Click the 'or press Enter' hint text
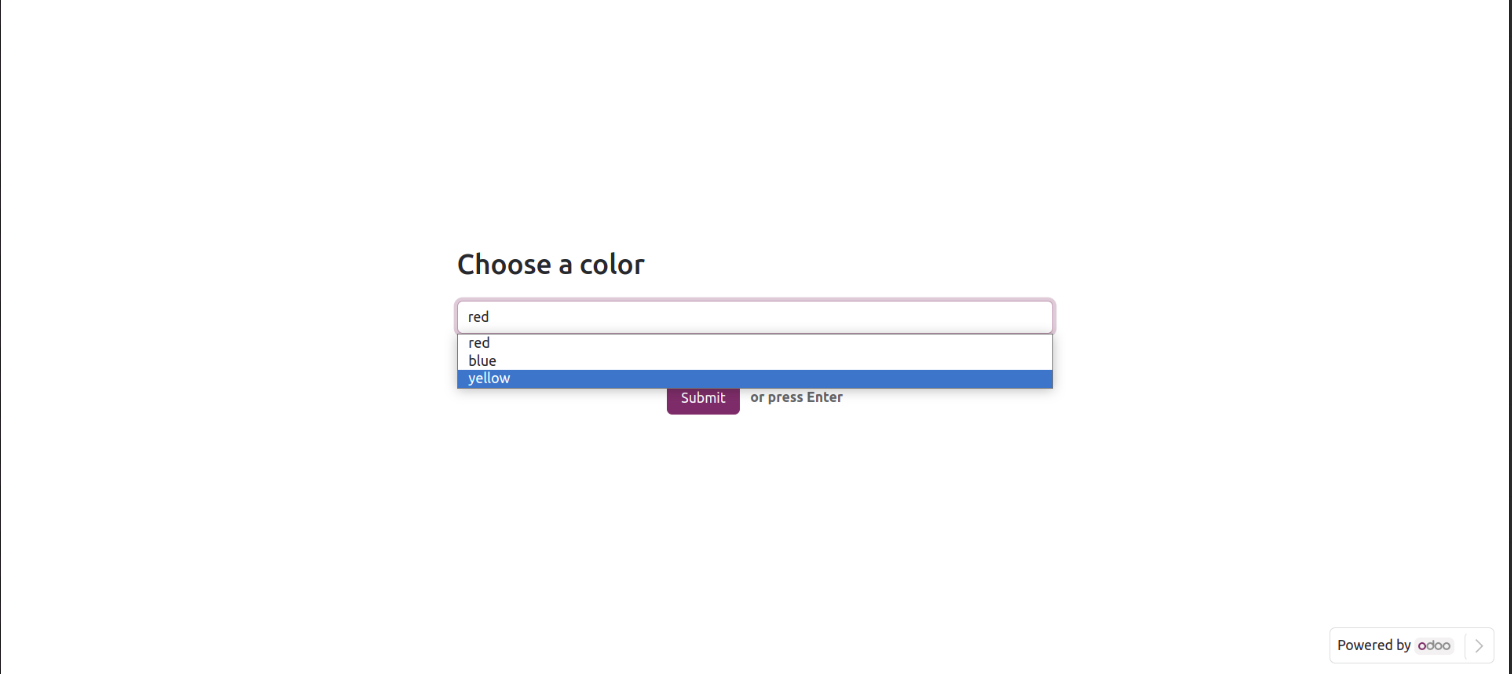 tap(796, 398)
